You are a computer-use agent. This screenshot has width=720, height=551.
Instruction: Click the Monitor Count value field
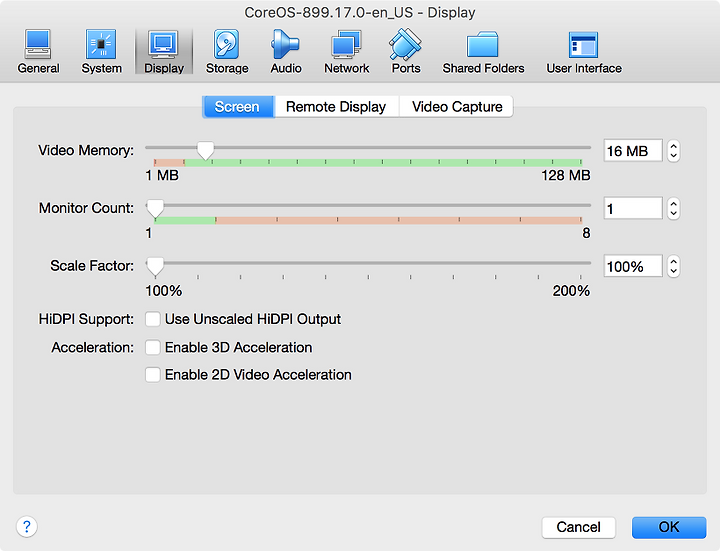633,208
